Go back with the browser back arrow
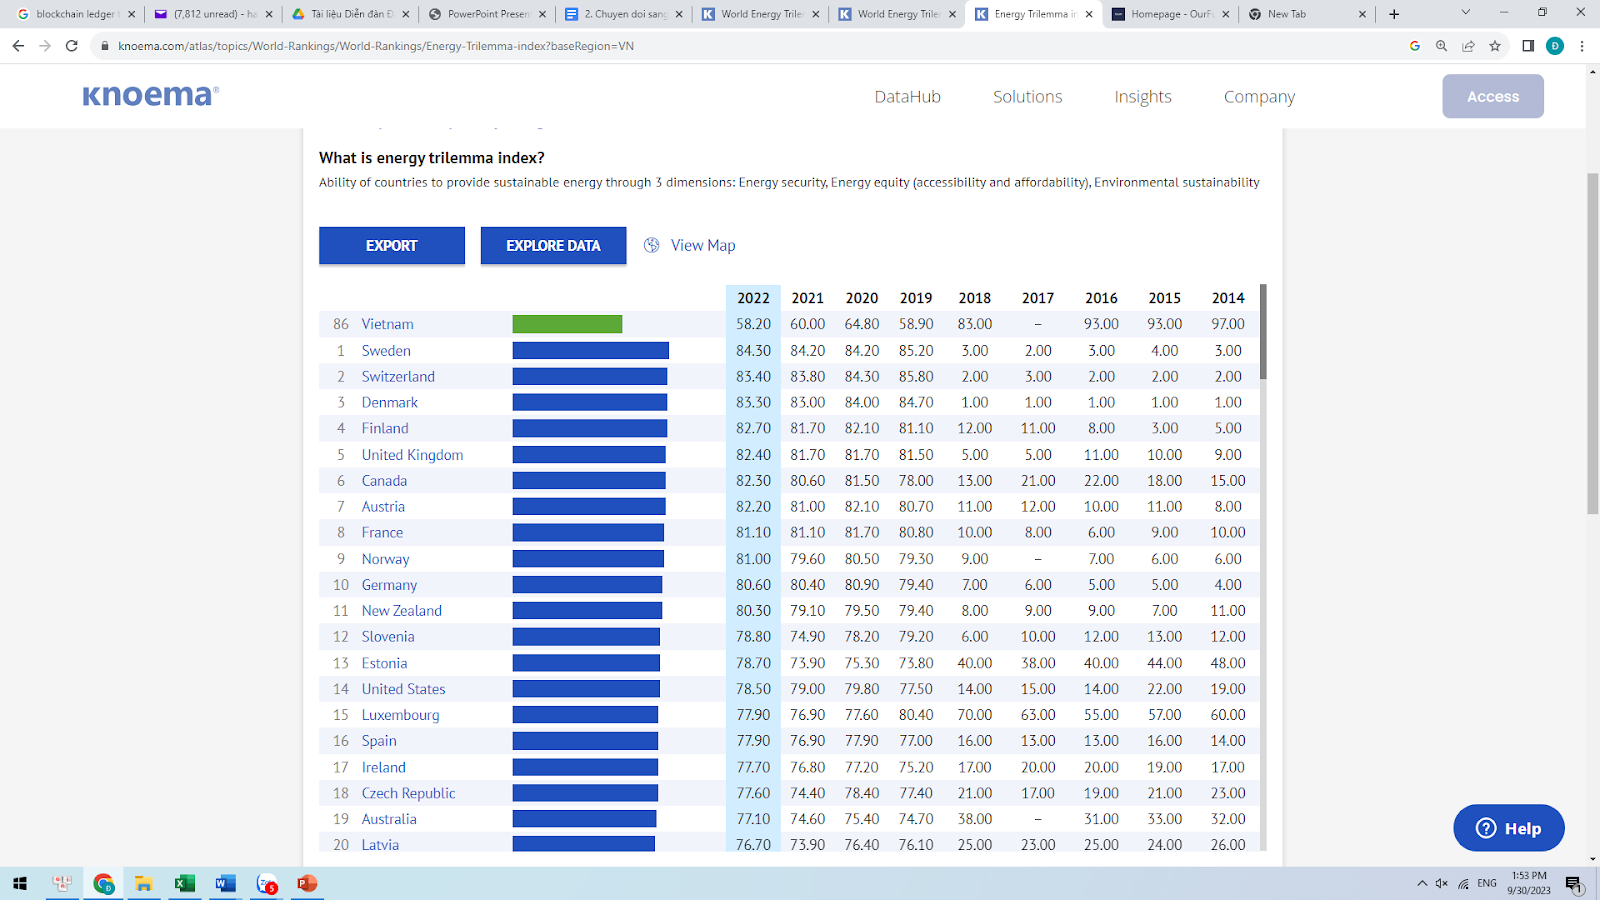The image size is (1600, 900). [18, 46]
